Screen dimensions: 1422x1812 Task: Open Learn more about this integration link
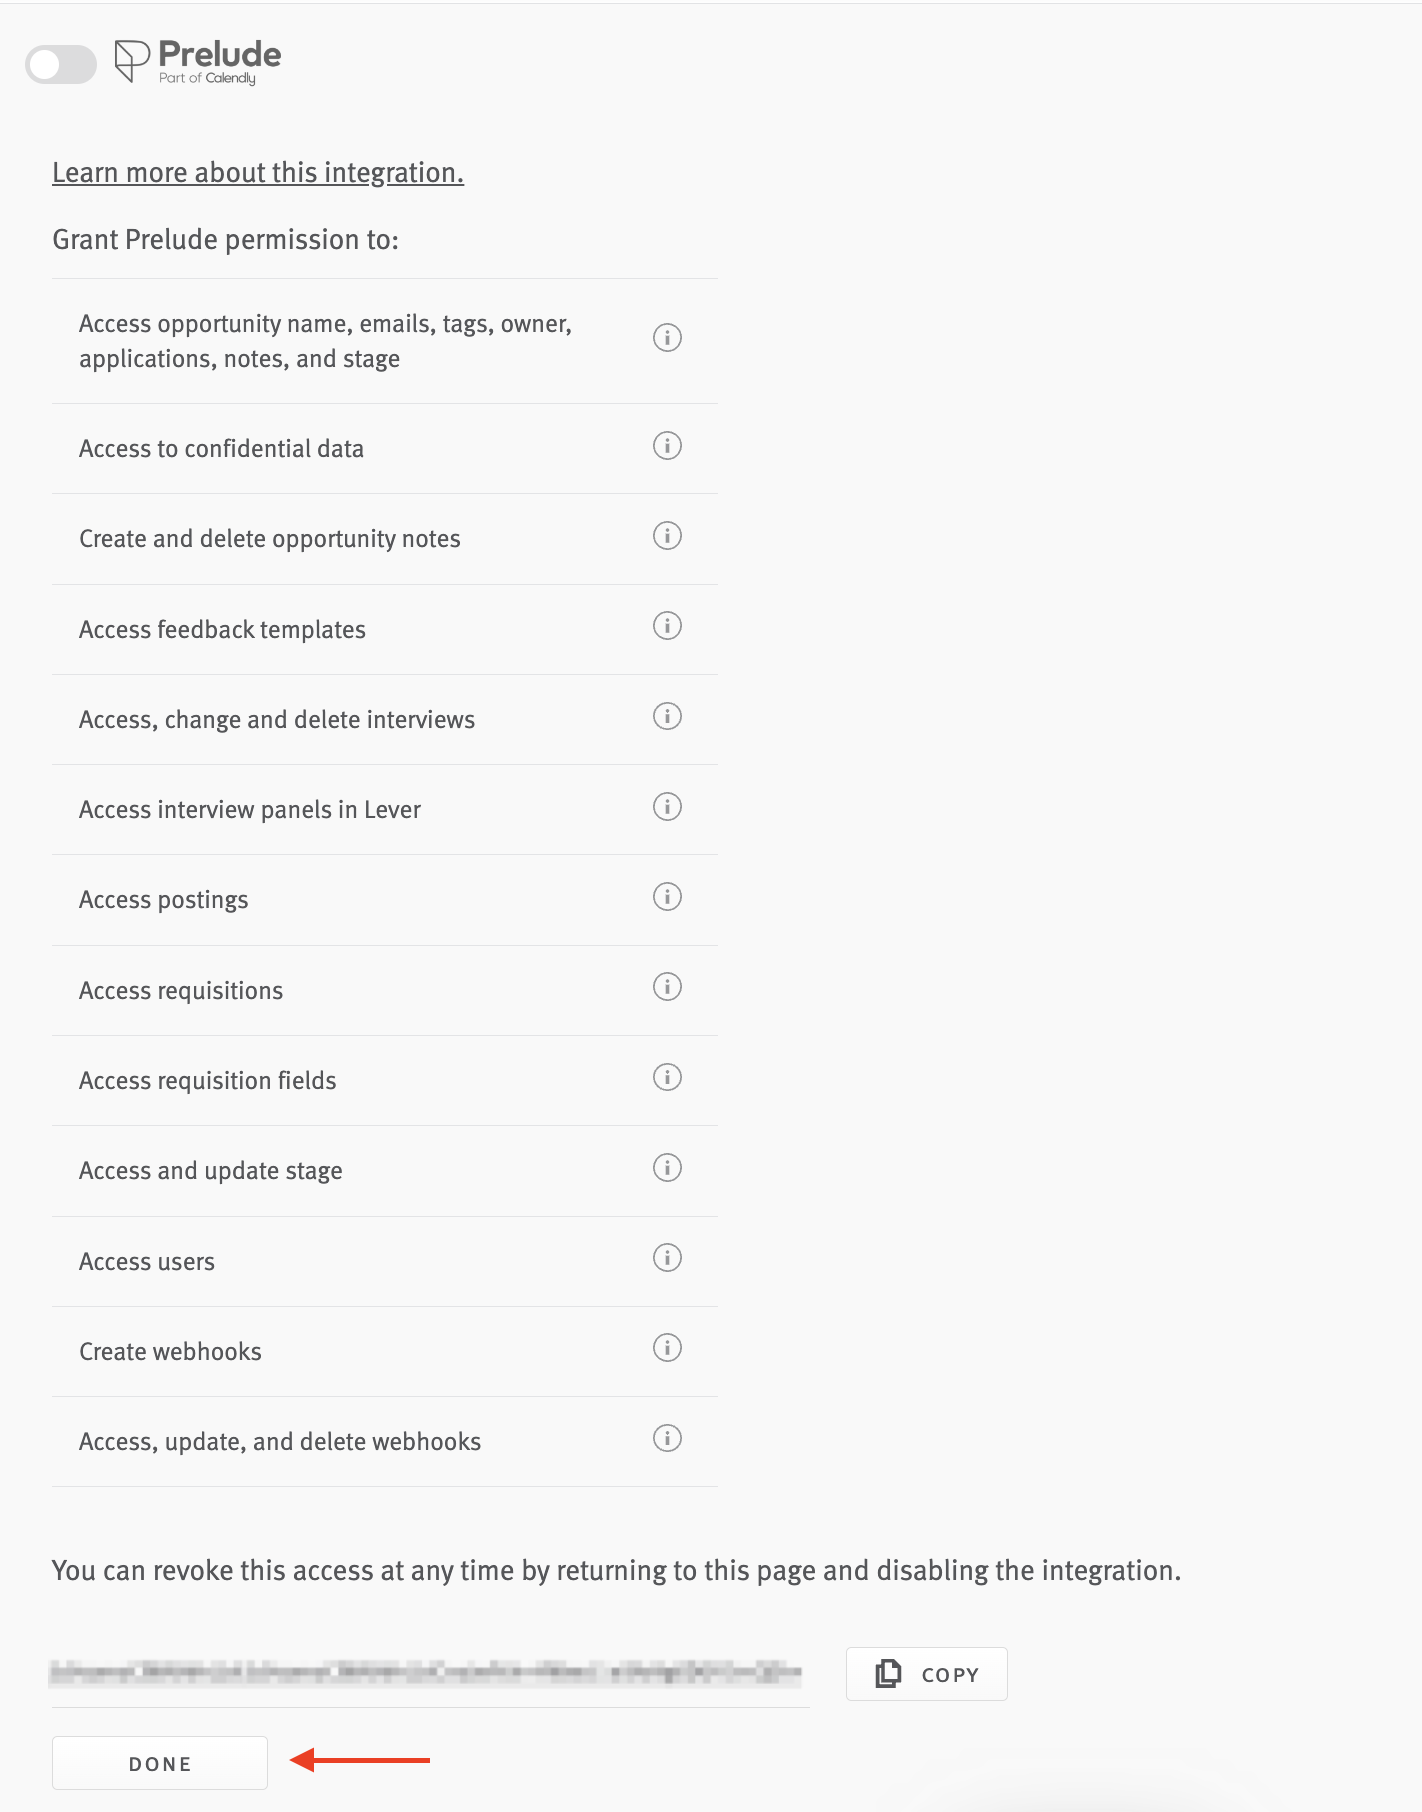point(258,173)
